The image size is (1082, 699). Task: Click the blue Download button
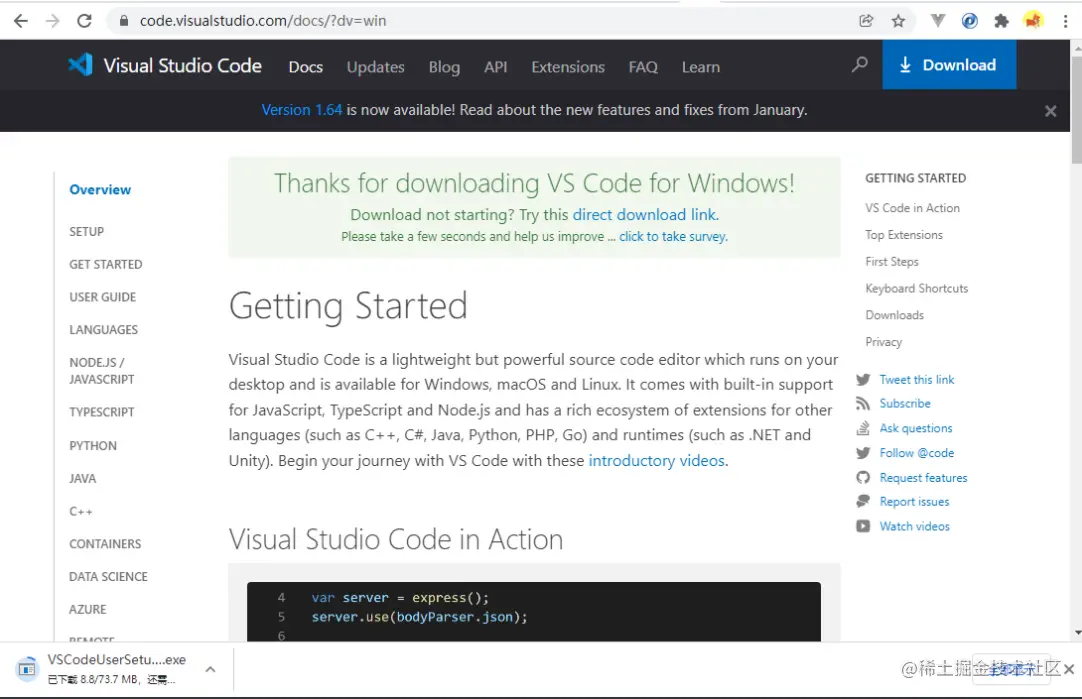pos(949,64)
